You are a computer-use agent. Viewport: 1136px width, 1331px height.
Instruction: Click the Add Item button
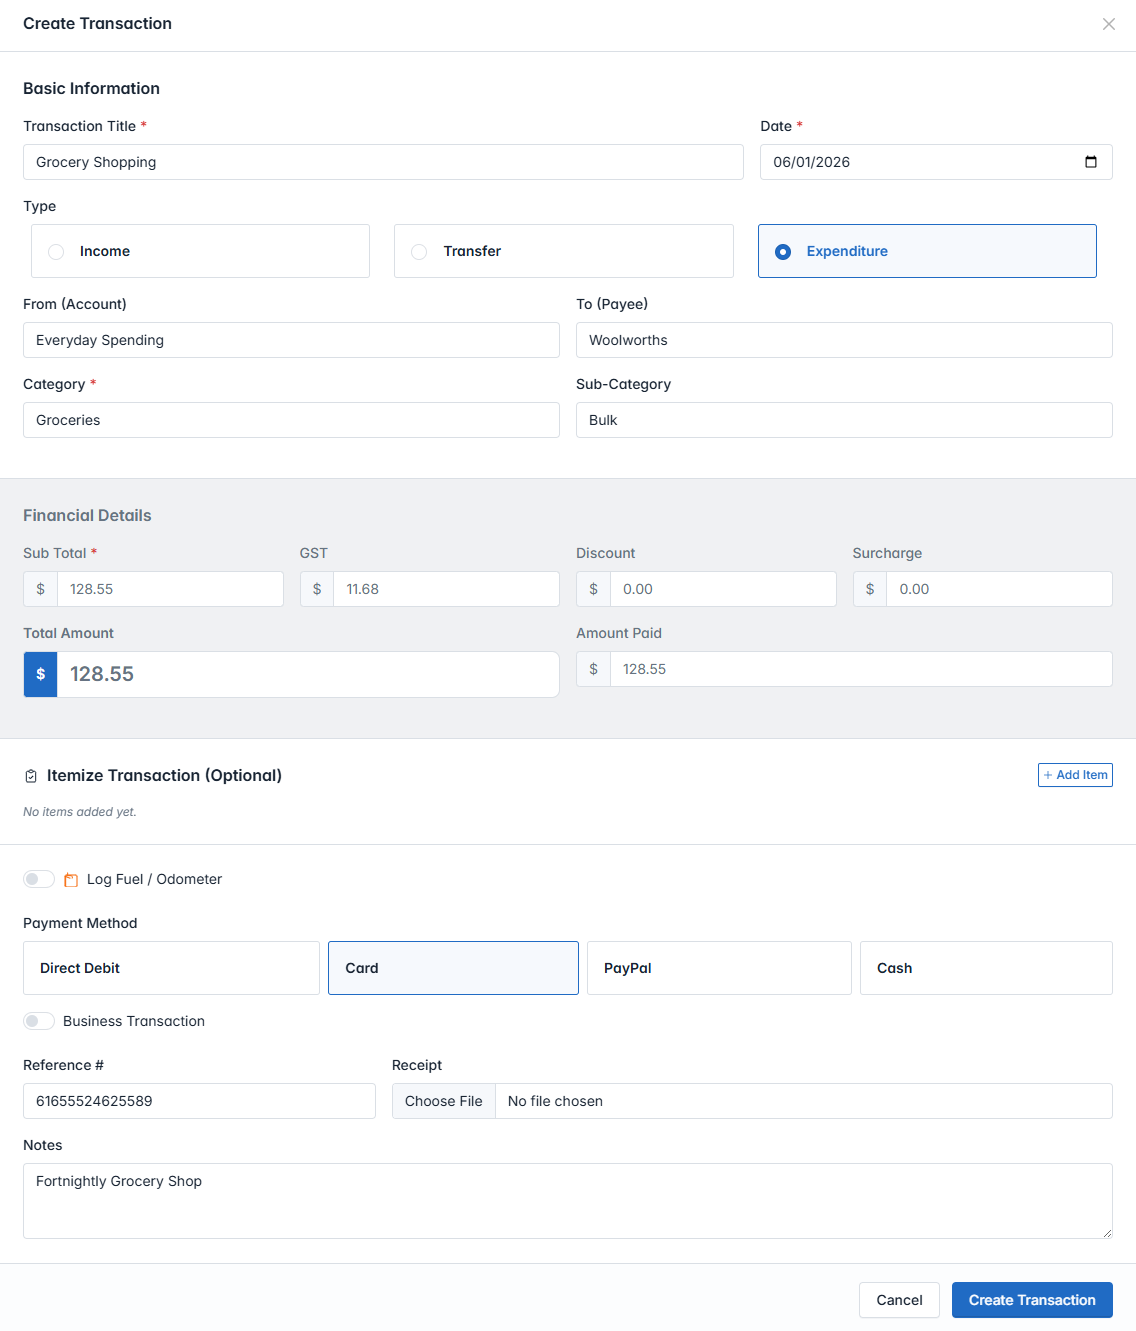click(1075, 775)
